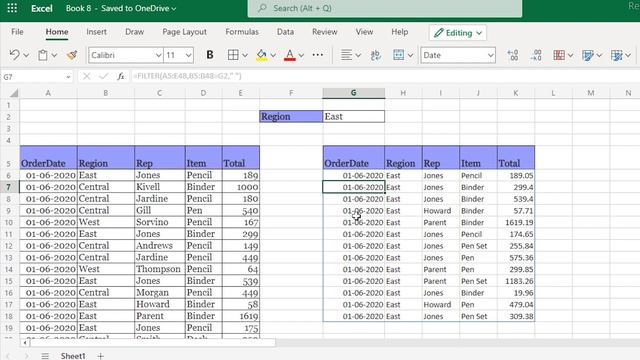Click the Search box
Image resolution: width=640 pixels, height=360 pixels.
(x=384, y=8)
